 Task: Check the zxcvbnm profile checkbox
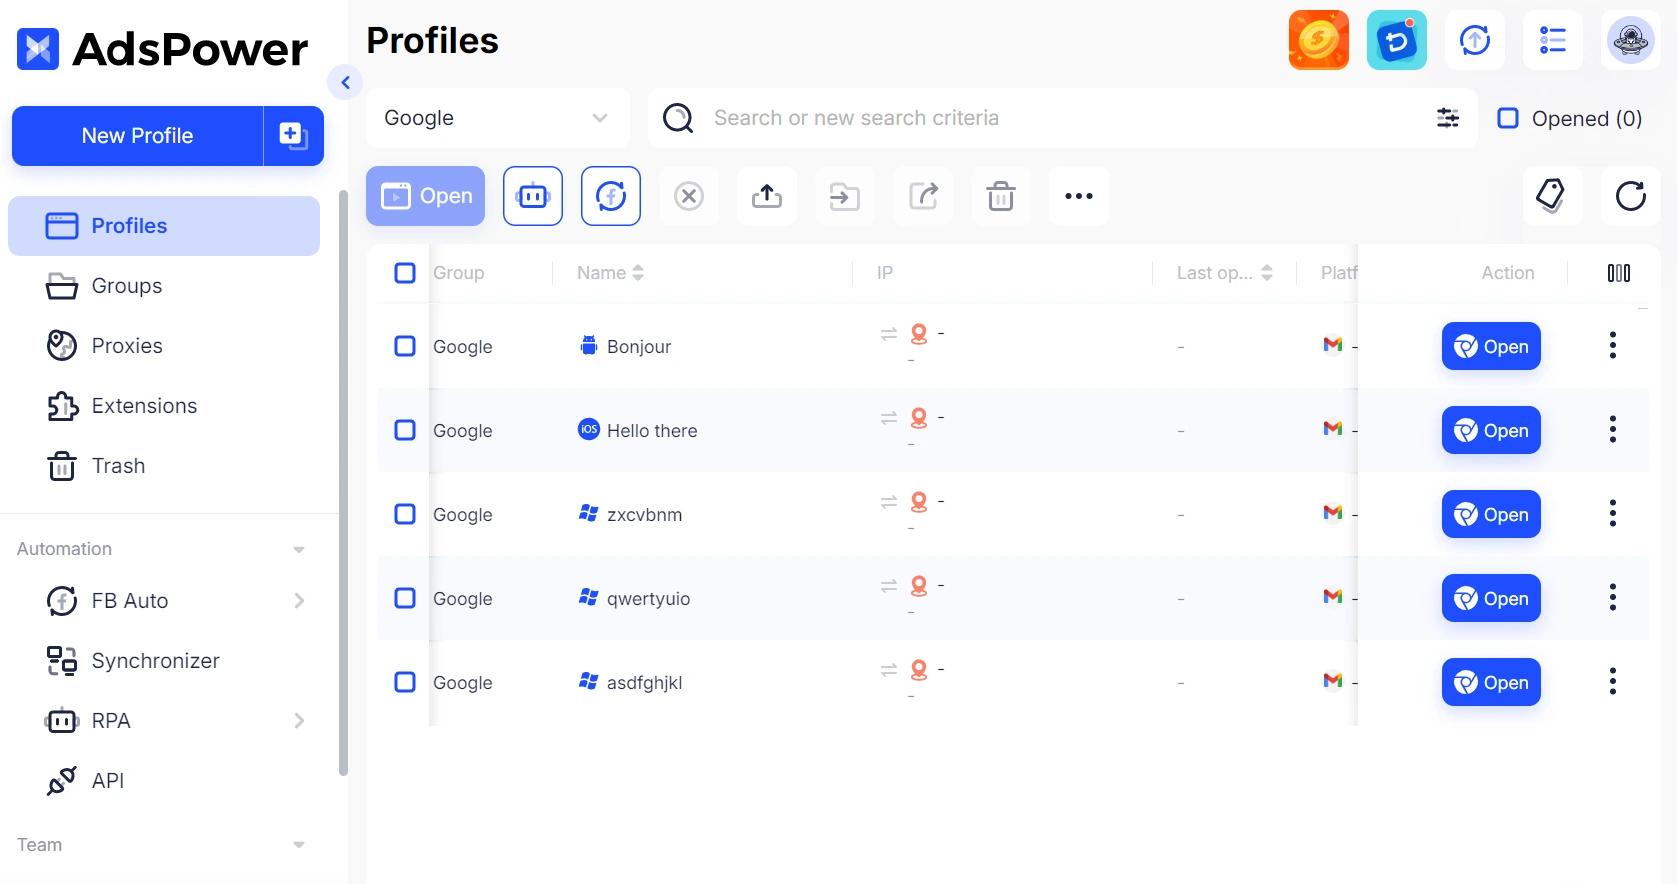point(405,514)
